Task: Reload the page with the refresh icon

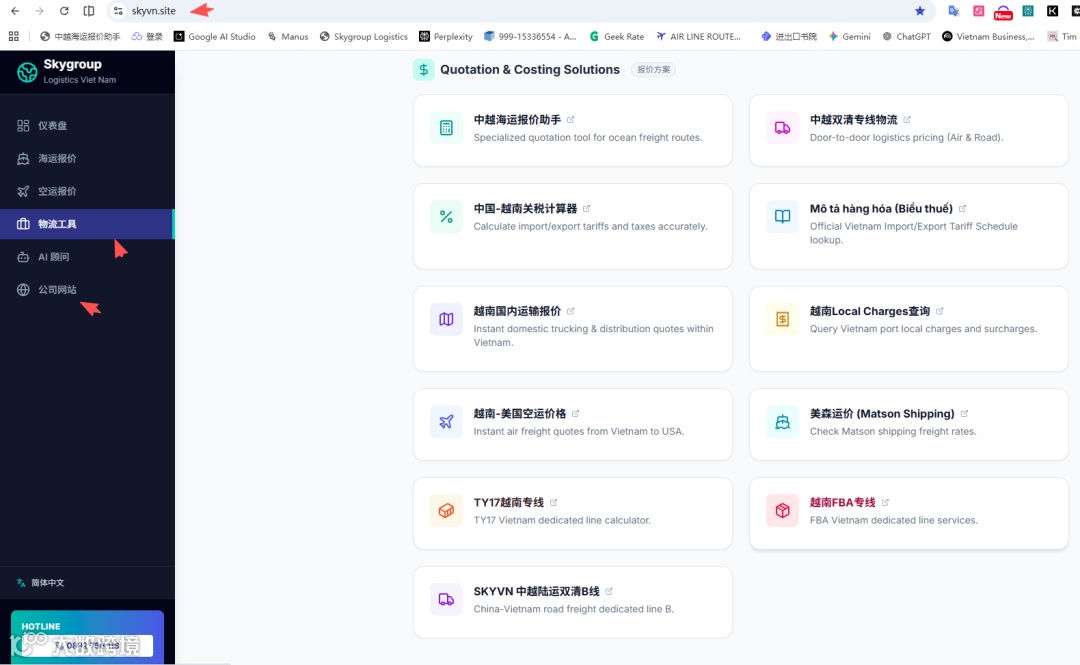Action: pos(64,11)
